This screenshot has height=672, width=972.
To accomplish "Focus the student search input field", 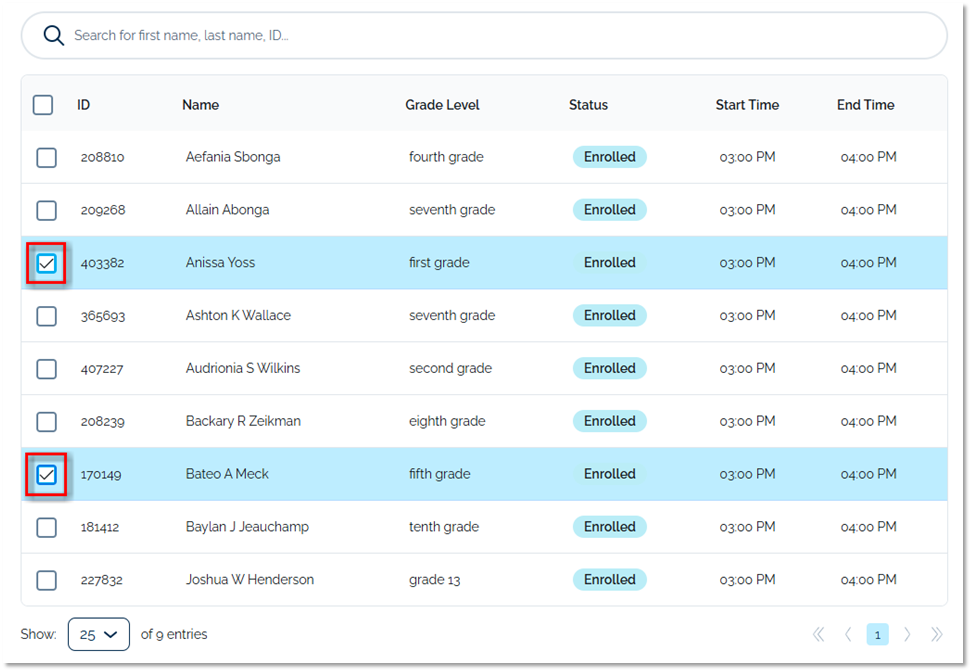I will click(x=500, y=36).
